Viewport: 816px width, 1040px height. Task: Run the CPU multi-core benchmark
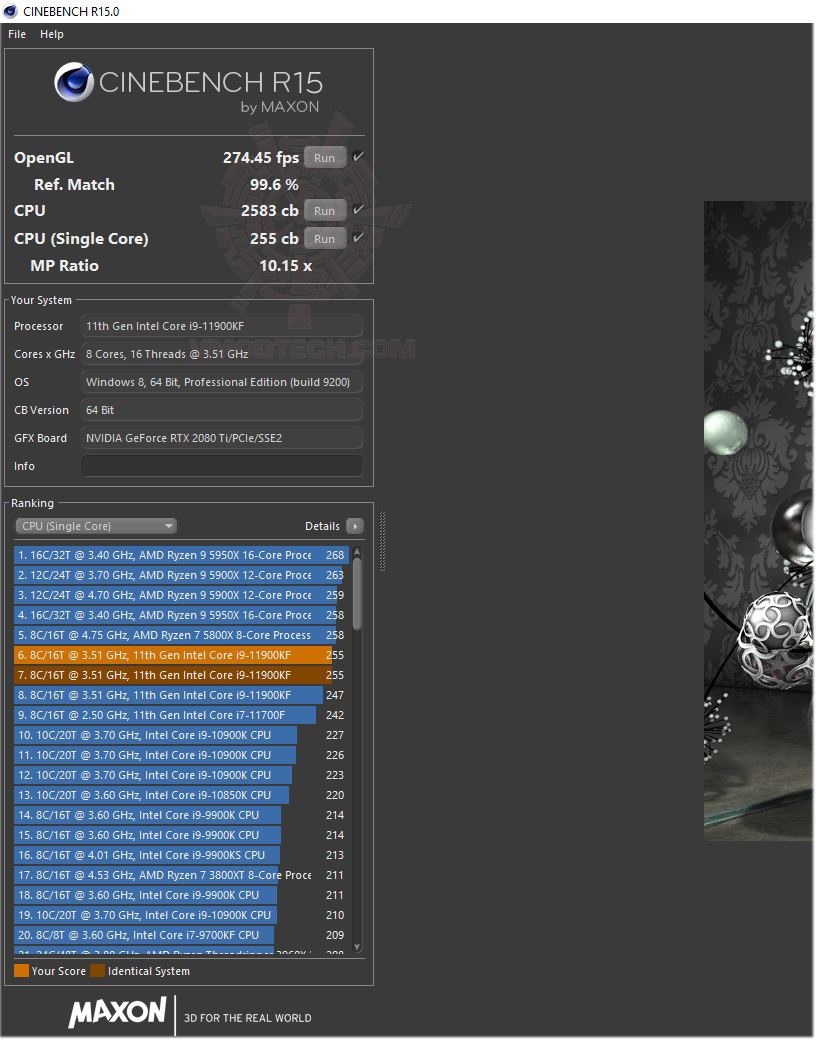tap(324, 211)
